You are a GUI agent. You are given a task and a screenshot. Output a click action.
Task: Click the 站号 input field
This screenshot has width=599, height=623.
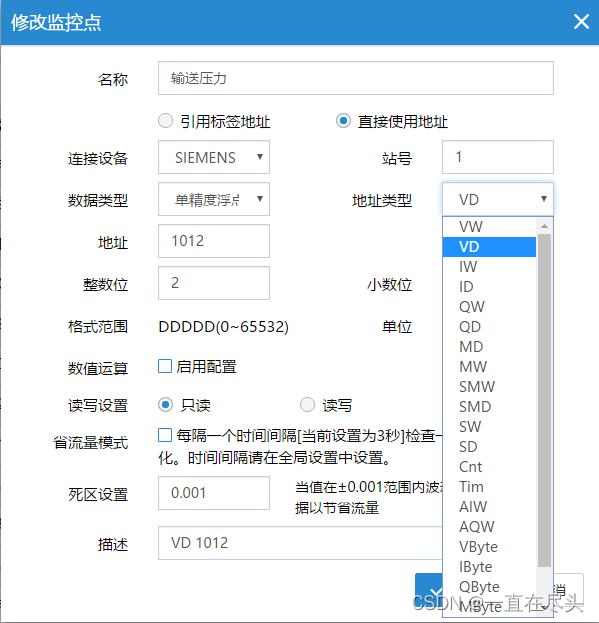click(x=498, y=157)
